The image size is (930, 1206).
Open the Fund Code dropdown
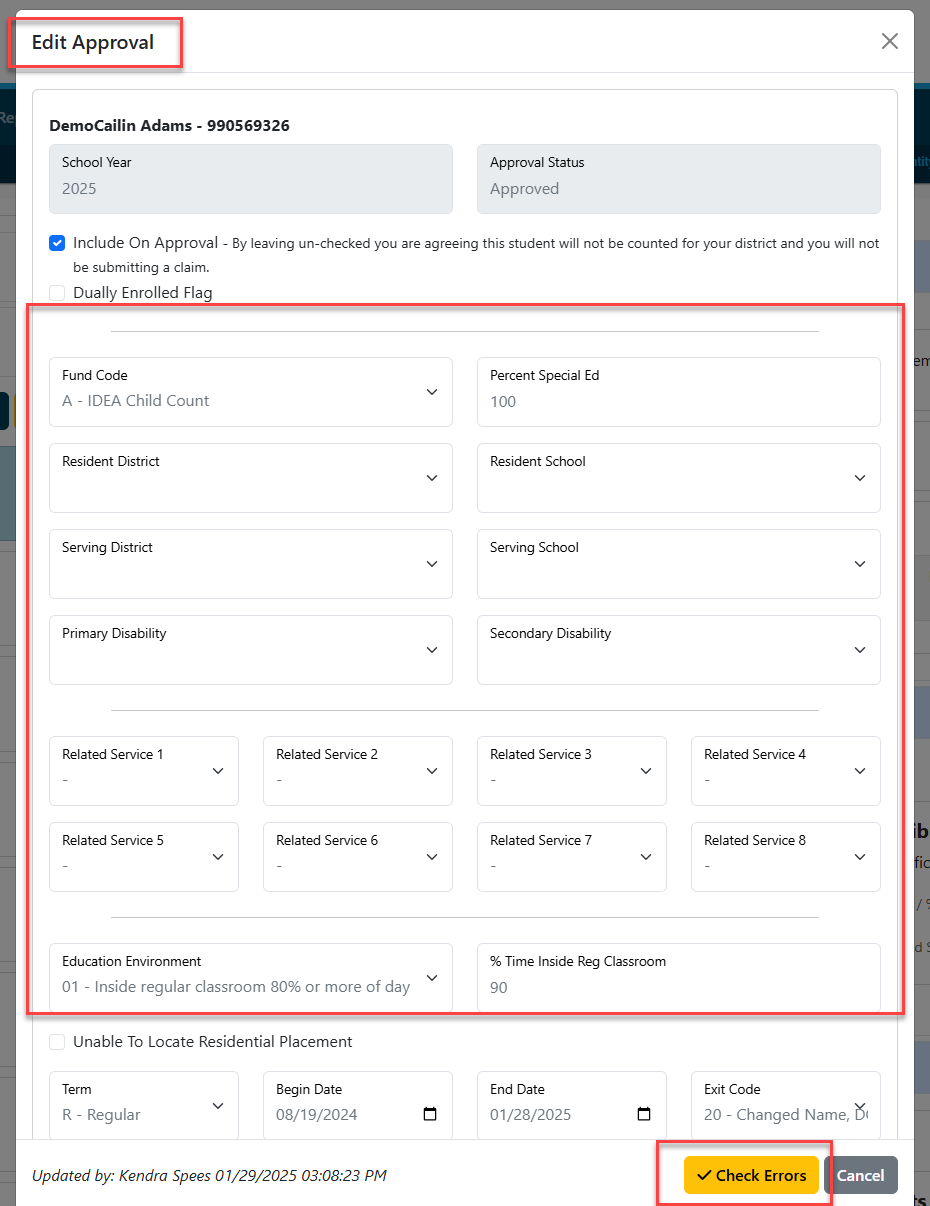(251, 392)
